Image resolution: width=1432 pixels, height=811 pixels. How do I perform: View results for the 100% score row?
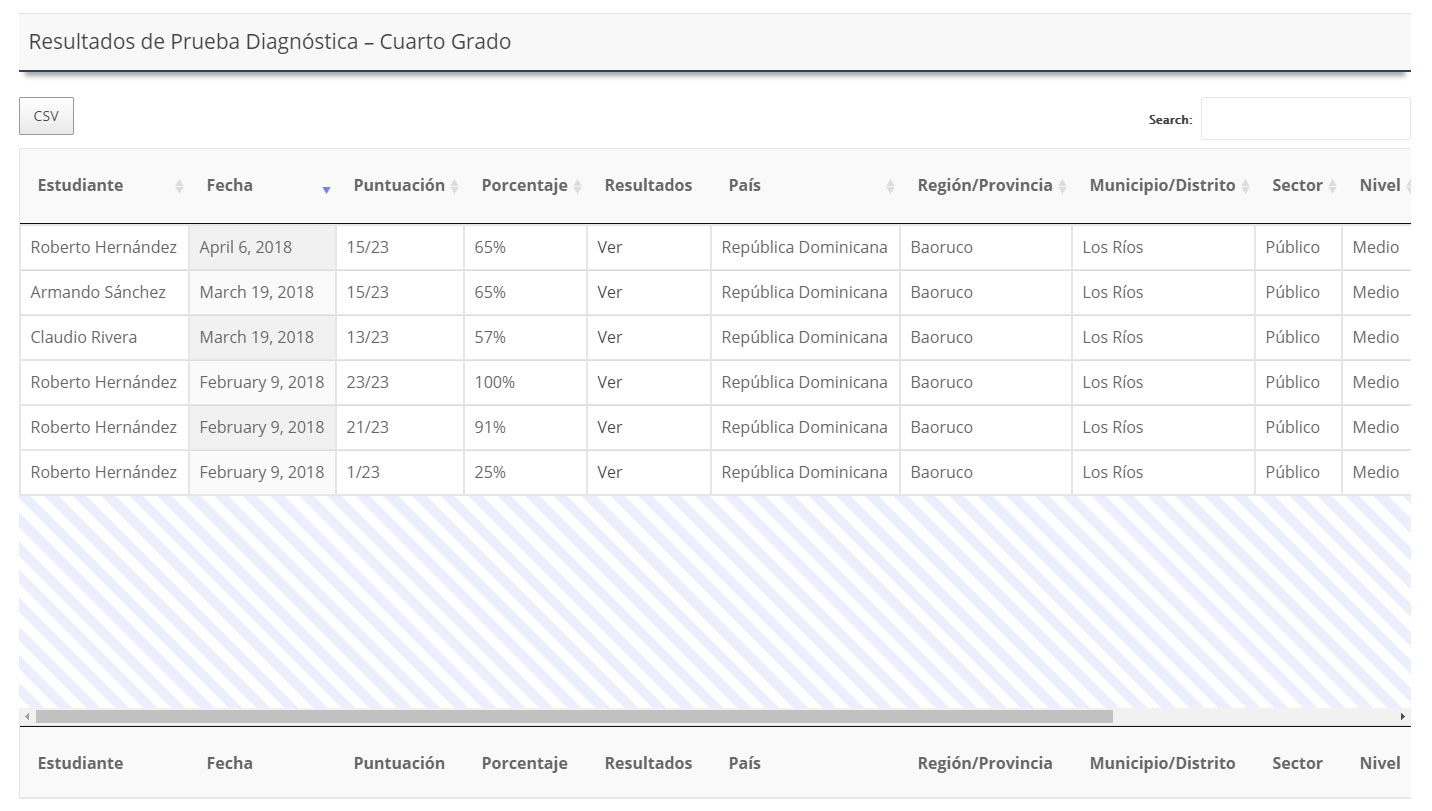point(609,382)
